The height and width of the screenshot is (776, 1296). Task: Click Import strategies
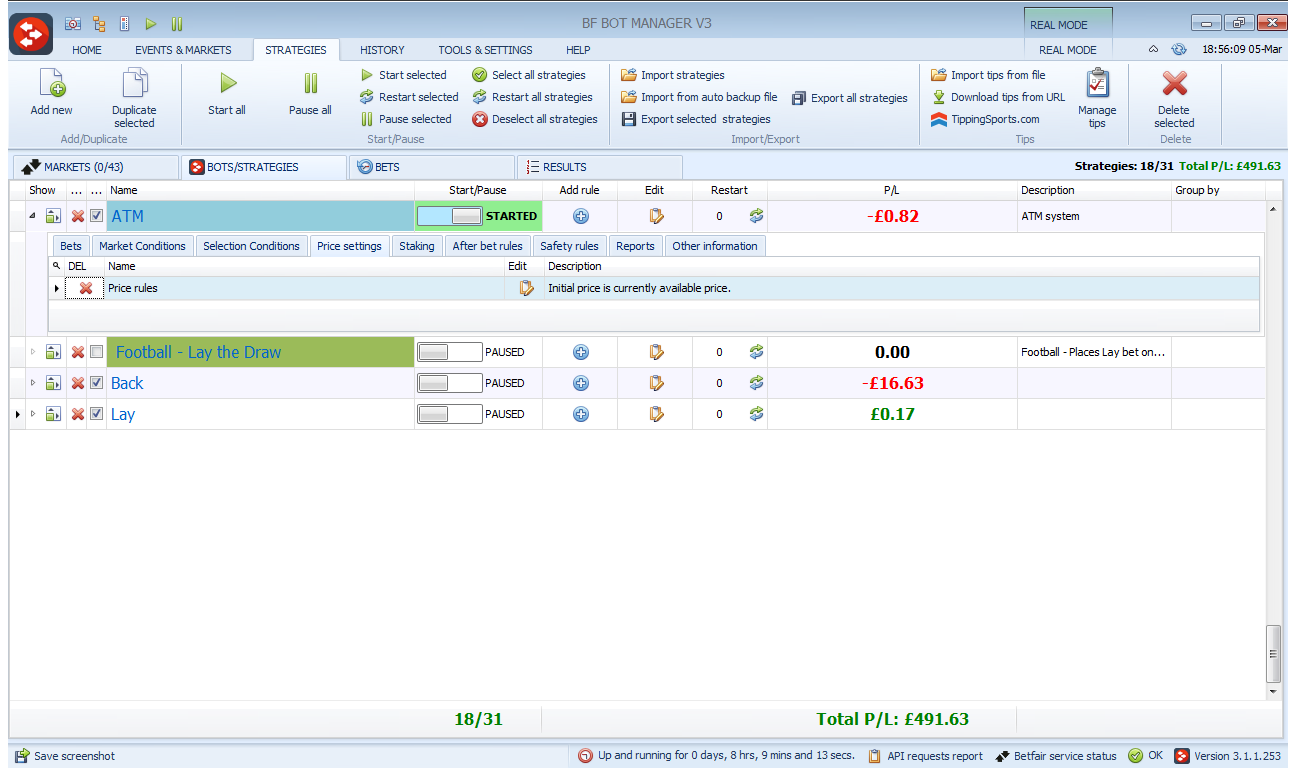[x=672, y=75]
